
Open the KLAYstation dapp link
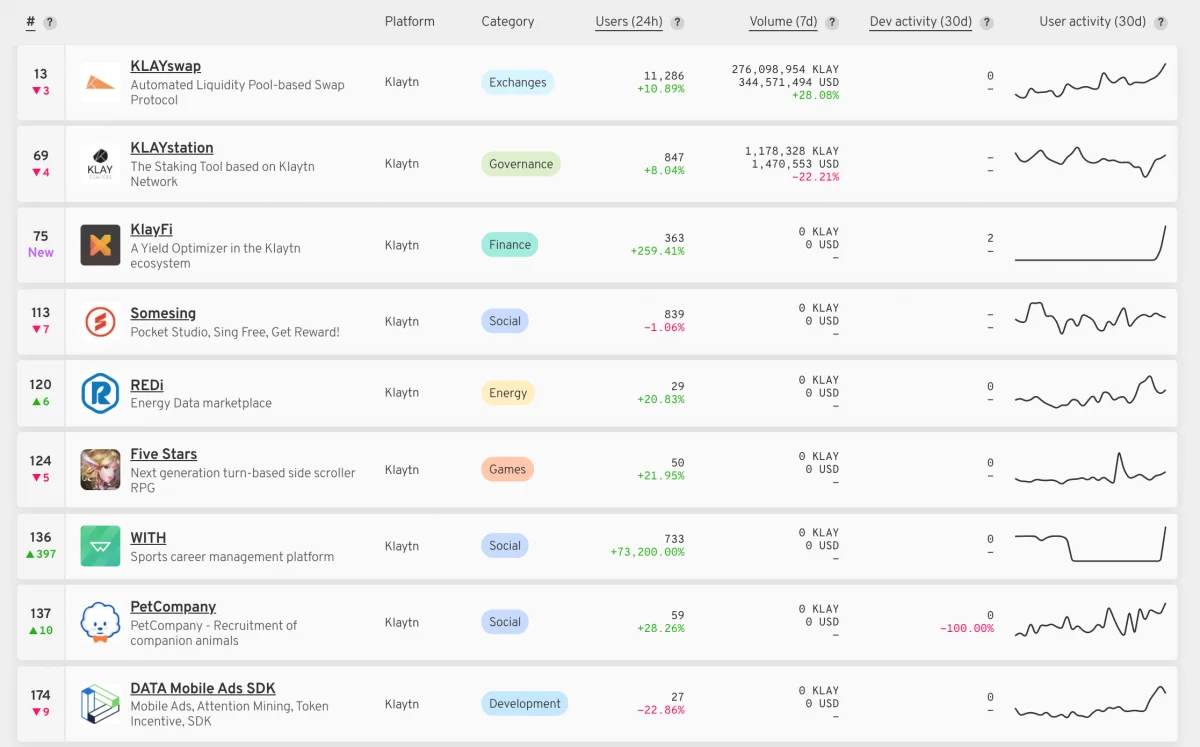(x=172, y=148)
